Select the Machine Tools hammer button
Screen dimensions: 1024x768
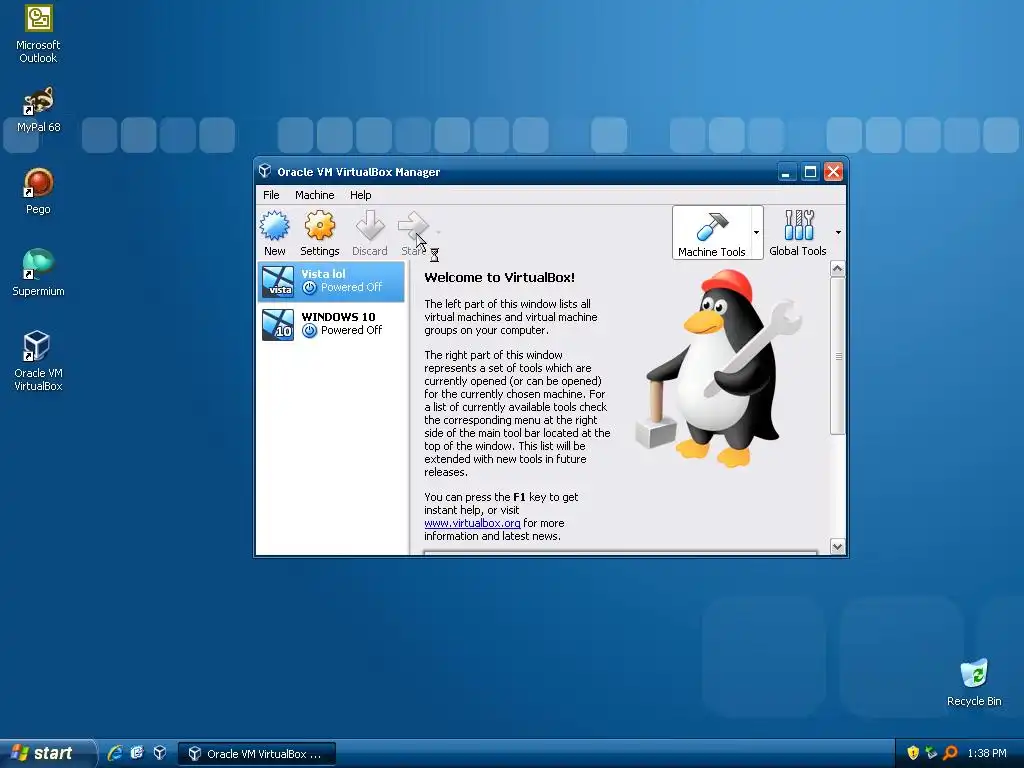coord(712,232)
